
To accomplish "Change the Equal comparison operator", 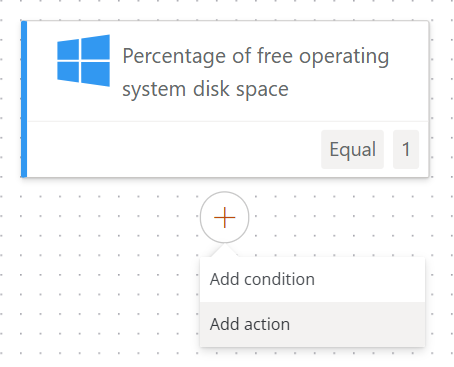I will click(352, 149).
